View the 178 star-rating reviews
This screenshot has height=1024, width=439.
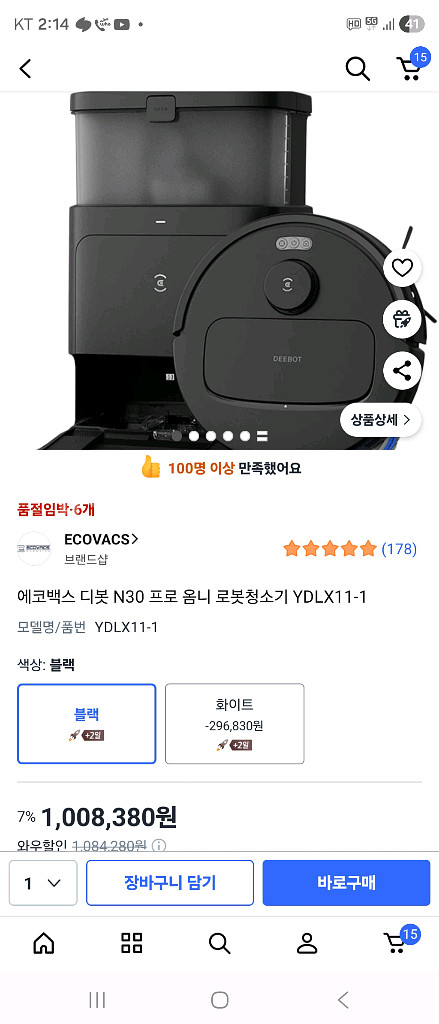(x=350, y=549)
